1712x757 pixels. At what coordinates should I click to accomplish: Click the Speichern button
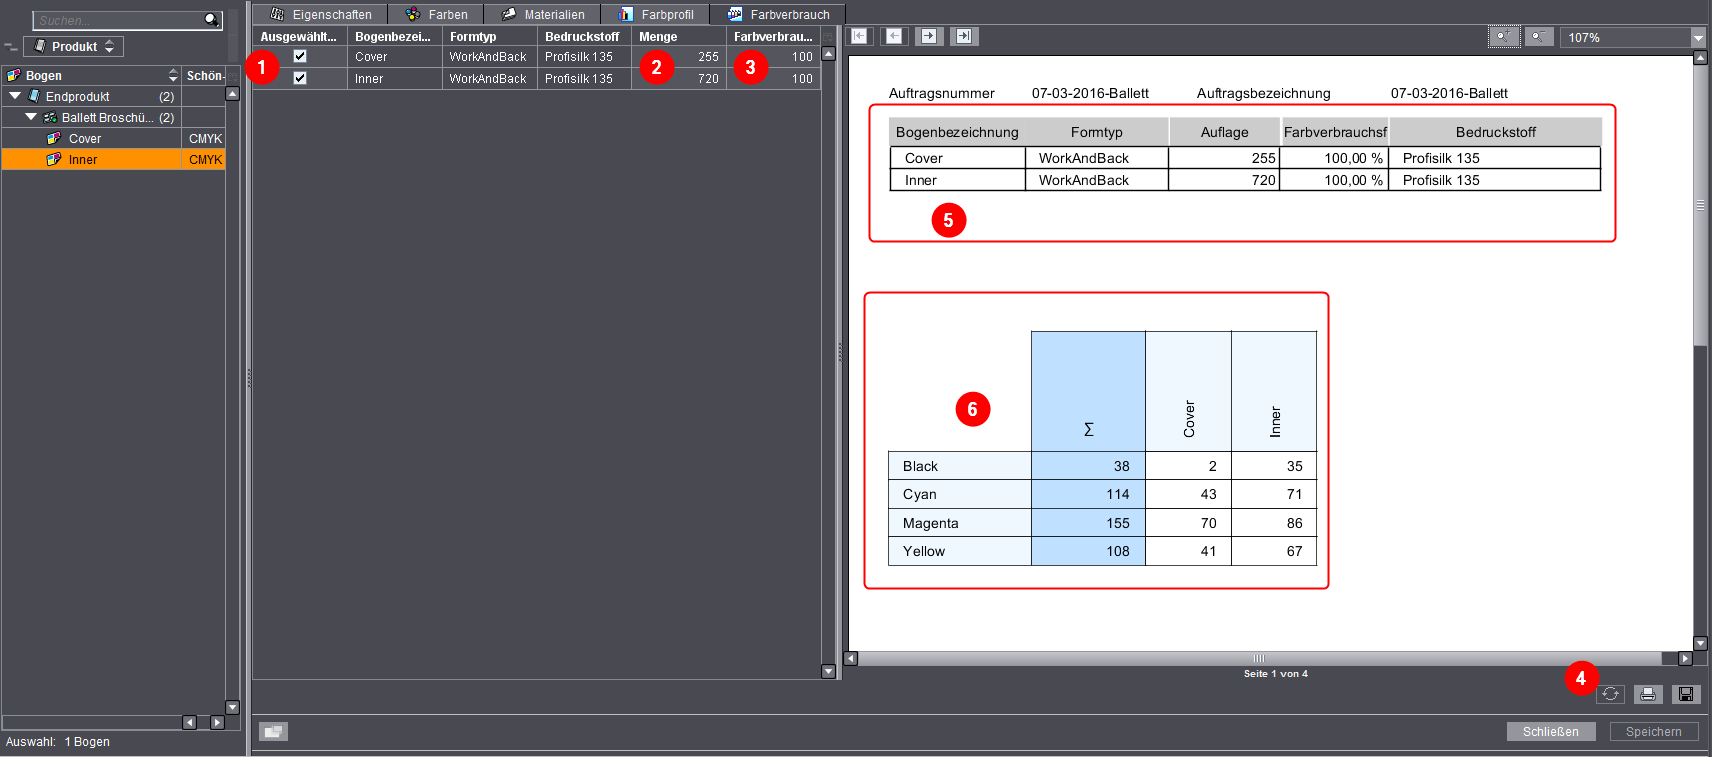pyautogui.click(x=1653, y=731)
